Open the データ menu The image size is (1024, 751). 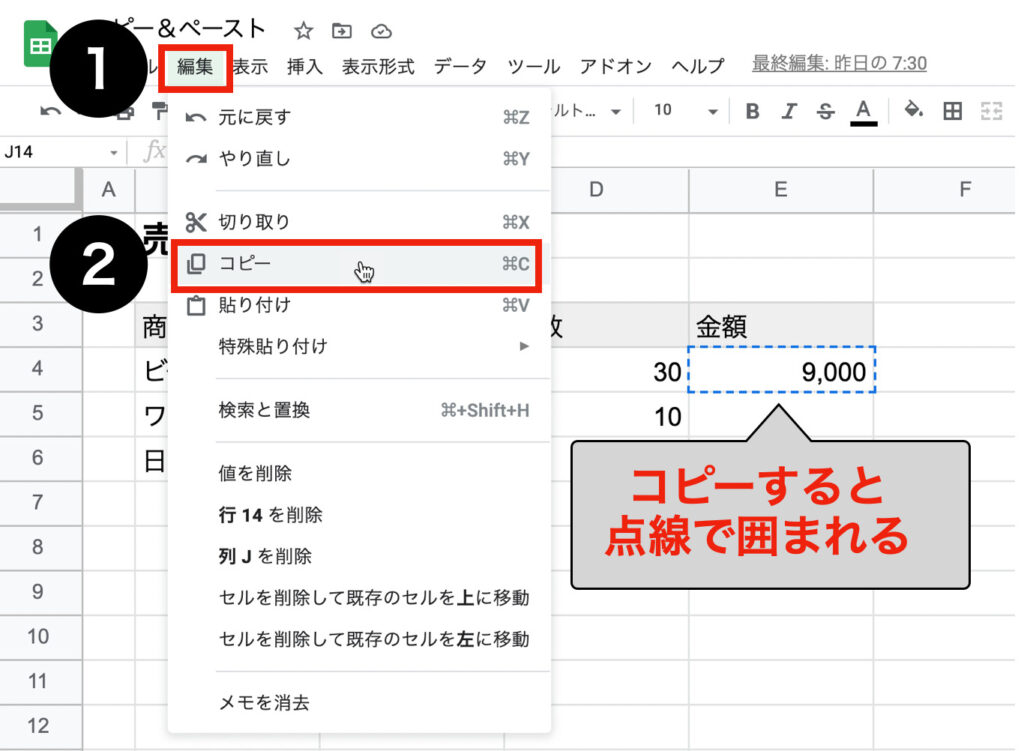click(460, 67)
